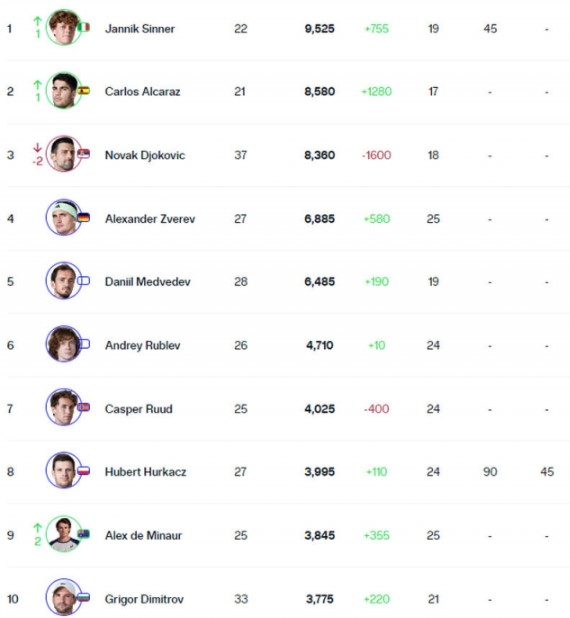The width and height of the screenshot is (570, 618).
Task: Click the Australian flag beside de Minaur
Action: coord(83,534)
